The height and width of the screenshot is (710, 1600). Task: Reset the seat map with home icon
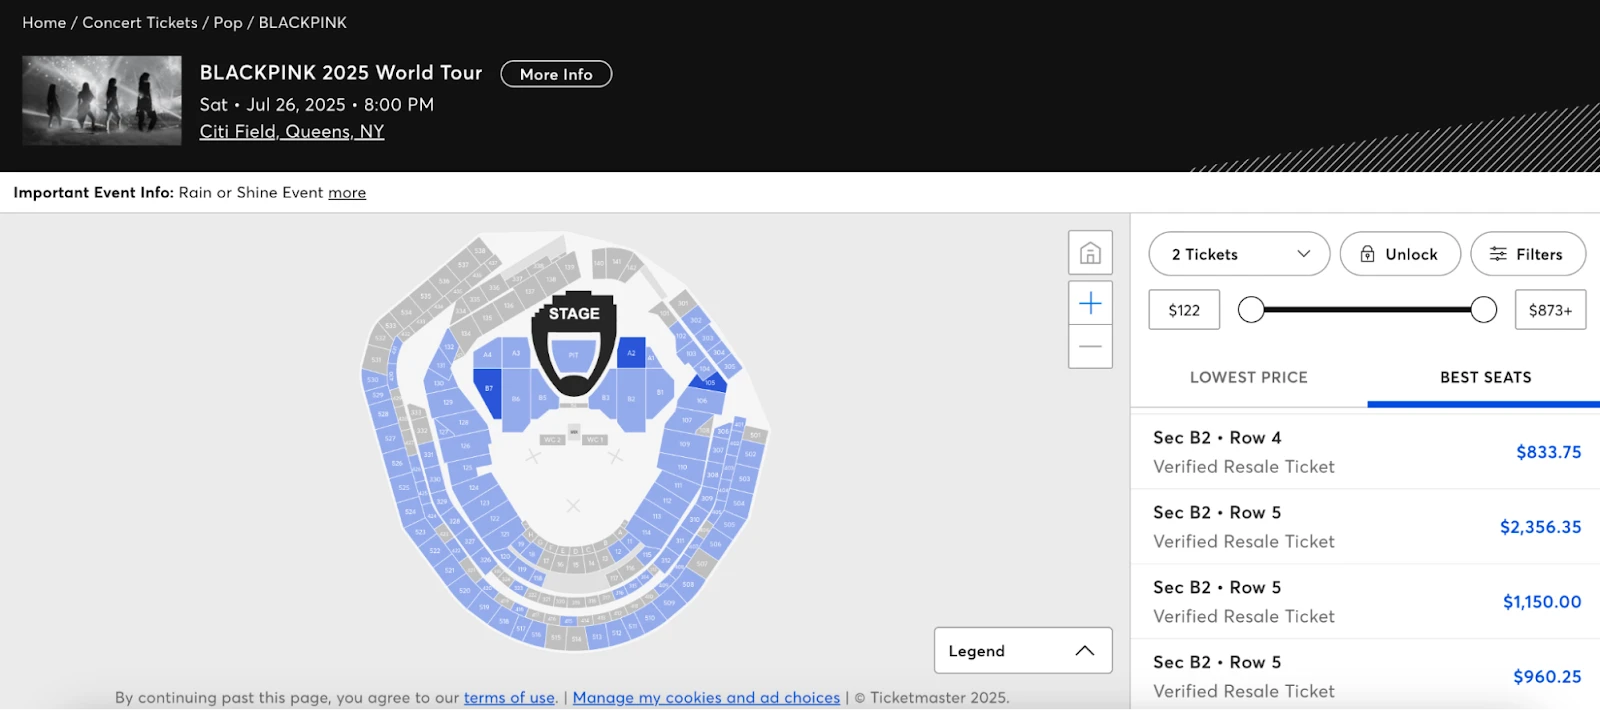[1090, 253]
